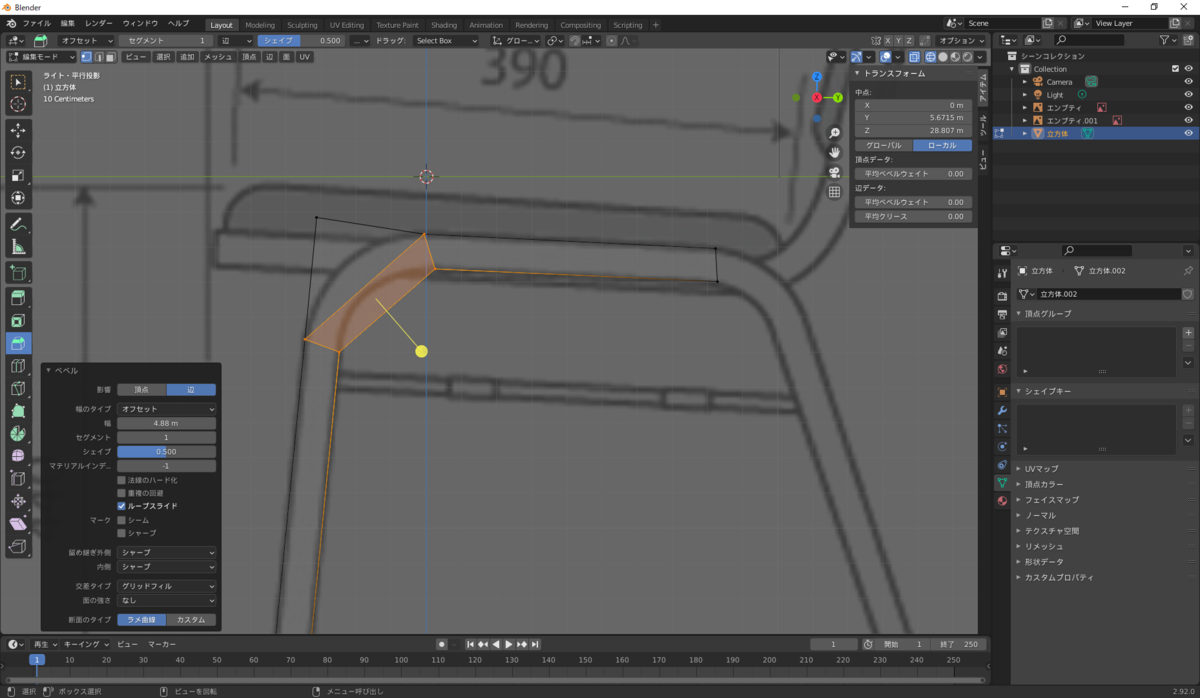Image resolution: width=1200 pixels, height=698 pixels.
Task: Expand the UVマップ panel
Action: 1043,468
